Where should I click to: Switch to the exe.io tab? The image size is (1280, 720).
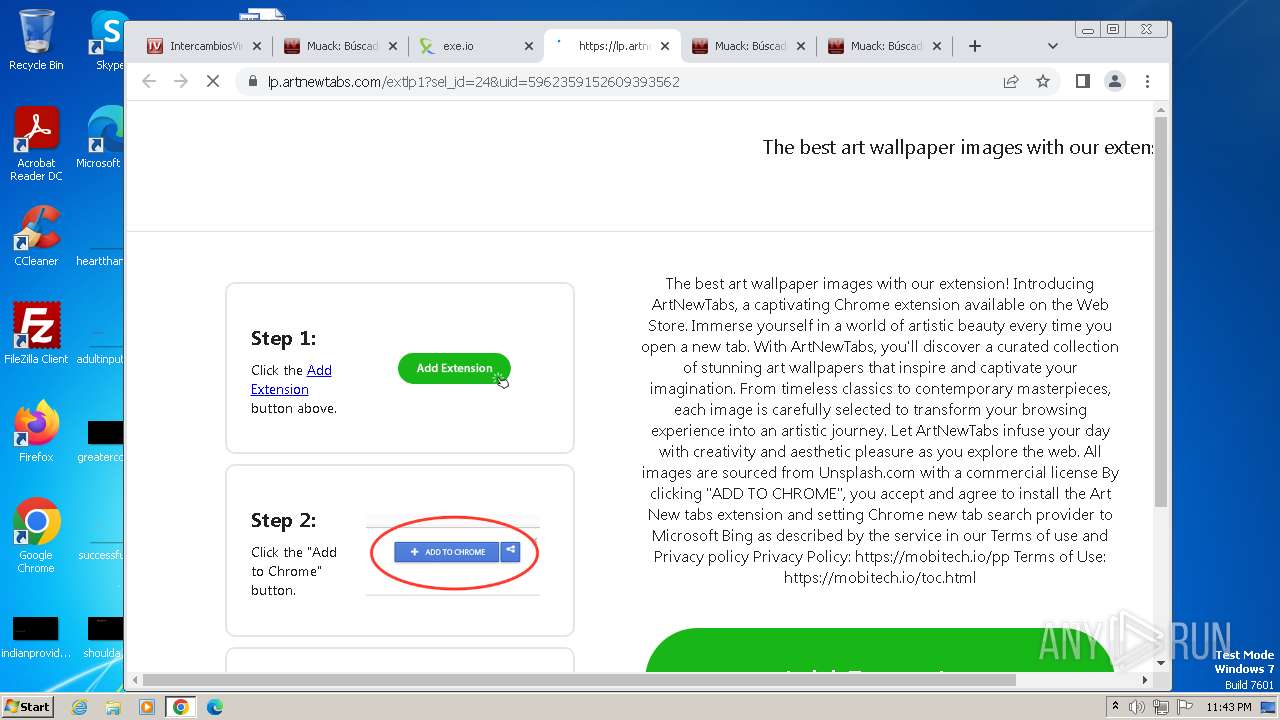476,46
